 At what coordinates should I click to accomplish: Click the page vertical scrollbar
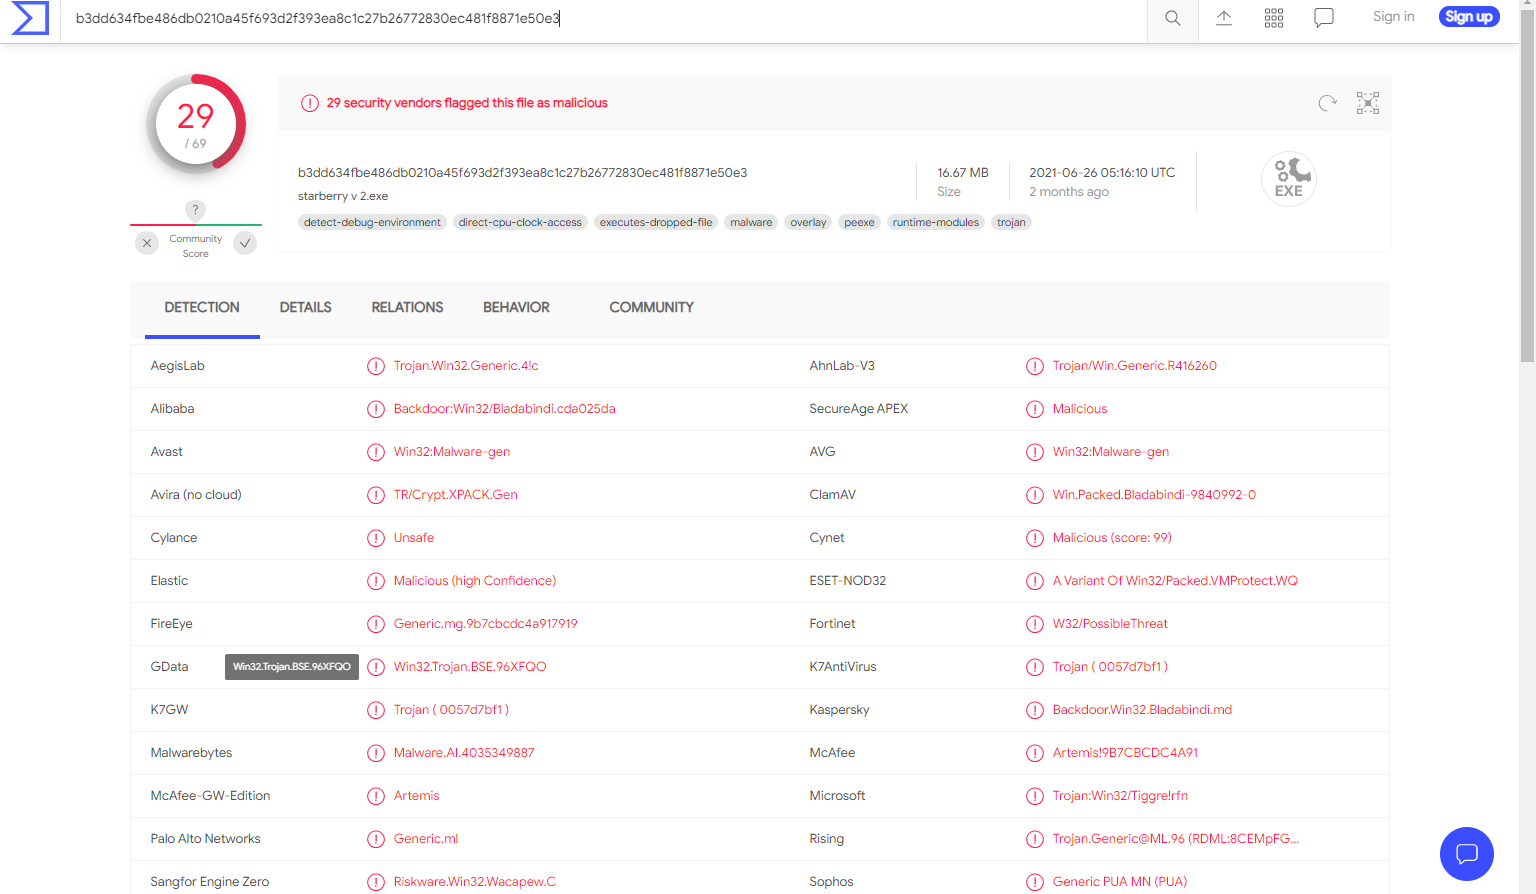tap(1527, 185)
